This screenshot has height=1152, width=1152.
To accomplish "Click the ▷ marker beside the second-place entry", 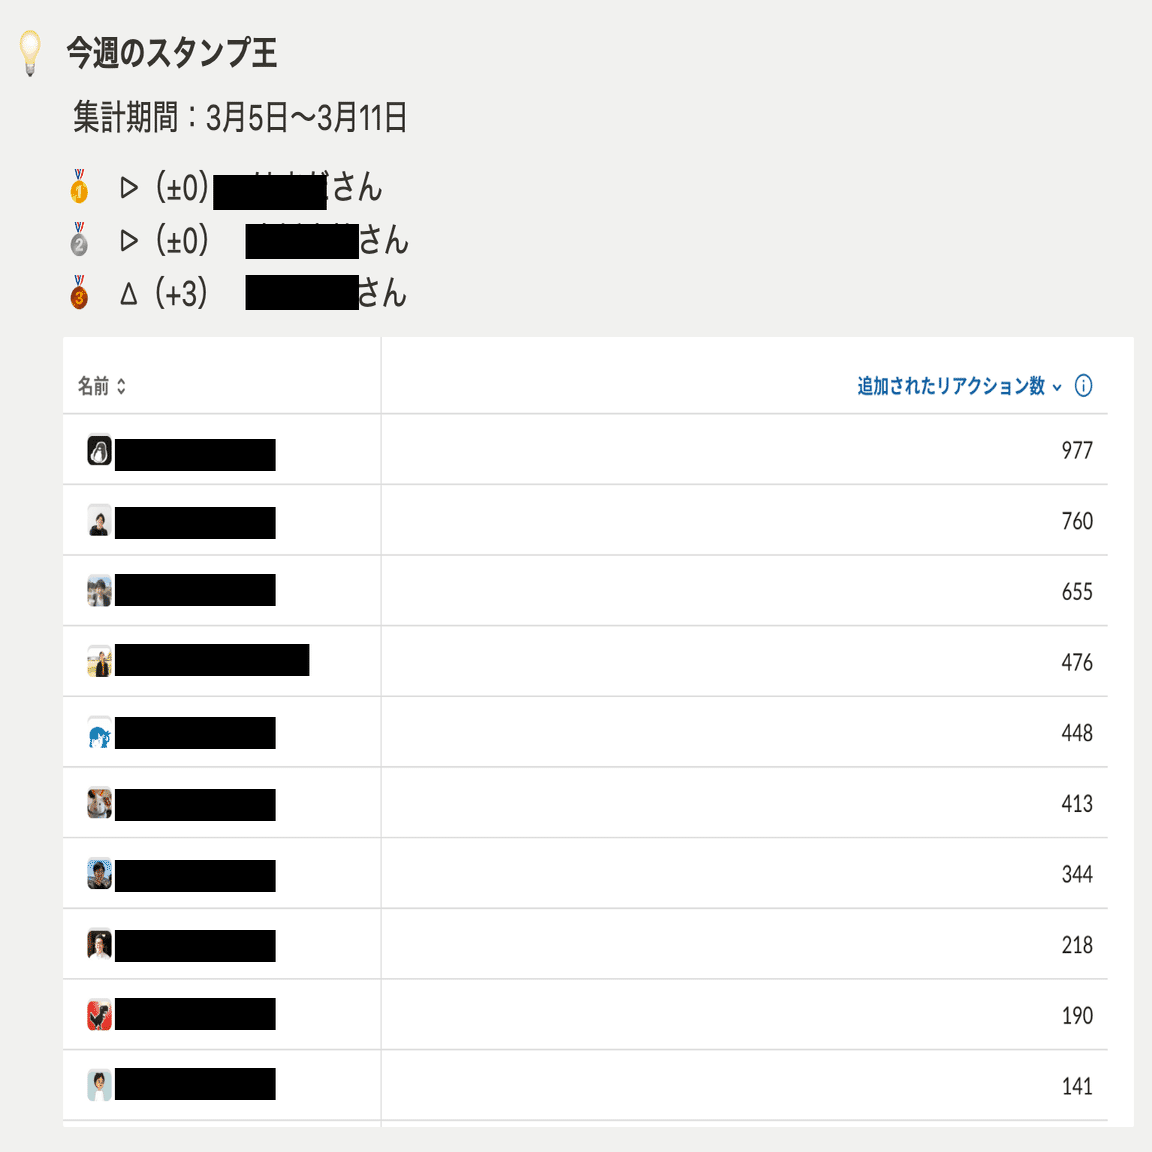I will [127, 241].
